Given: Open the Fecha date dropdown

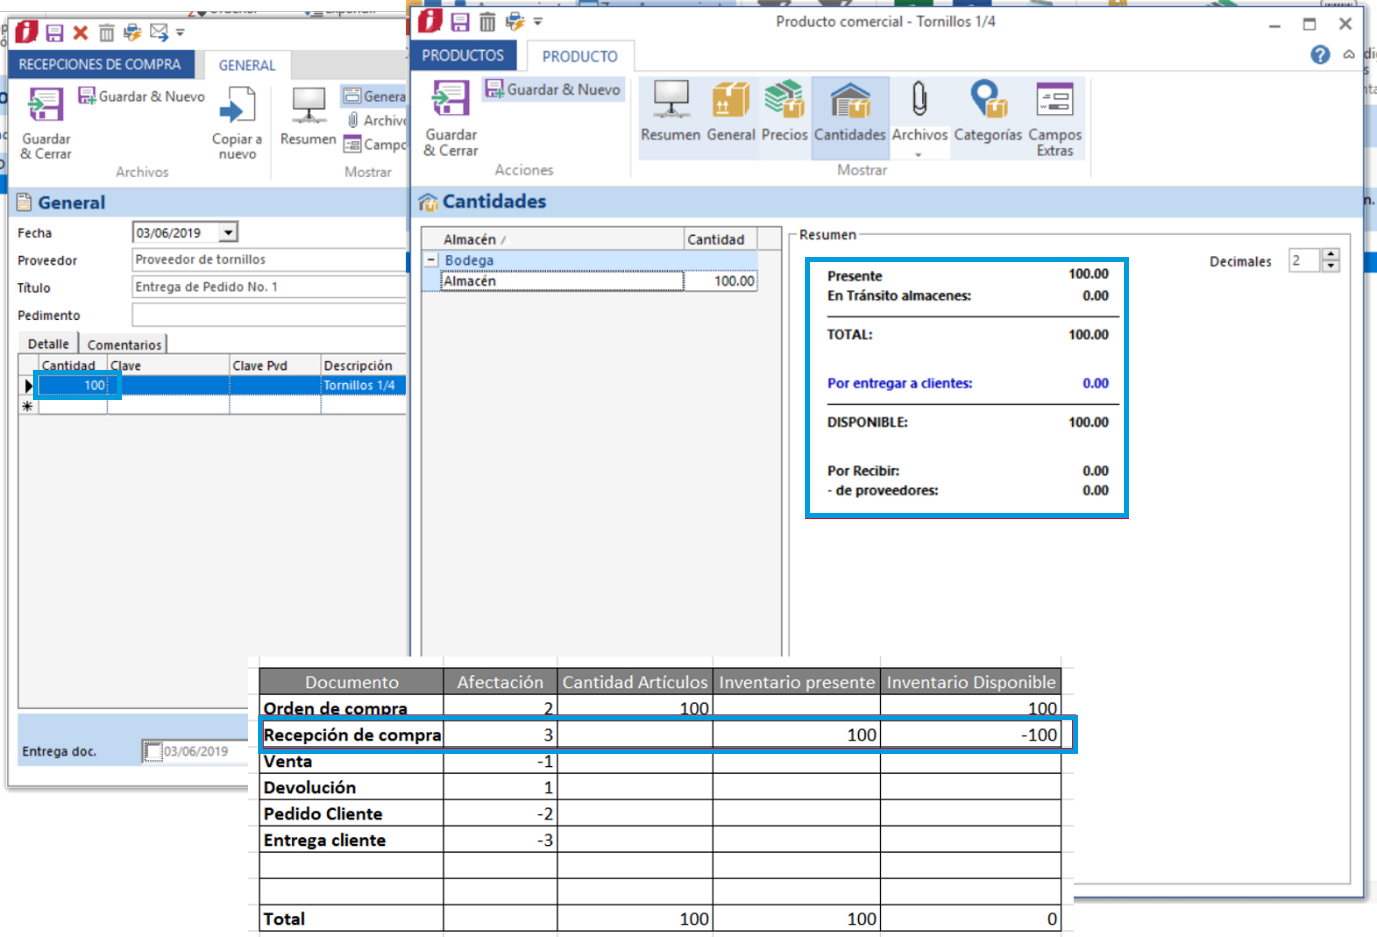Looking at the screenshot, I should coord(229,233).
